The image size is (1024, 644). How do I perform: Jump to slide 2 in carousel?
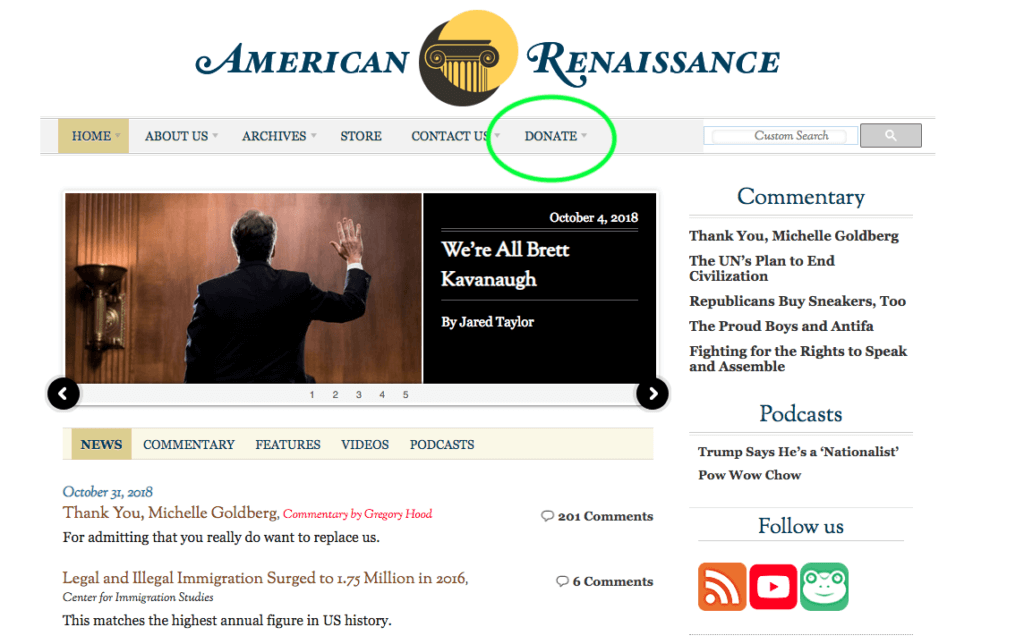click(x=335, y=394)
